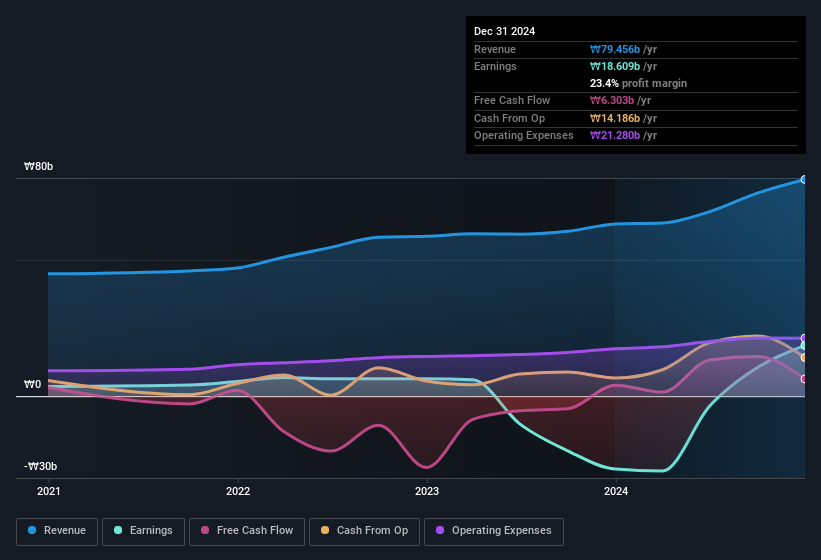821x560 pixels.
Task: Click the ₩0 y-axis label
Action: (x=32, y=384)
